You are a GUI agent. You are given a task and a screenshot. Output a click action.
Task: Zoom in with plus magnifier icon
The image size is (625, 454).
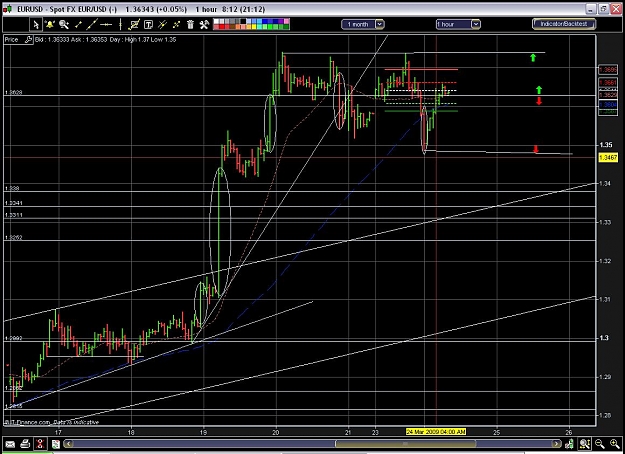(x=615, y=444)
